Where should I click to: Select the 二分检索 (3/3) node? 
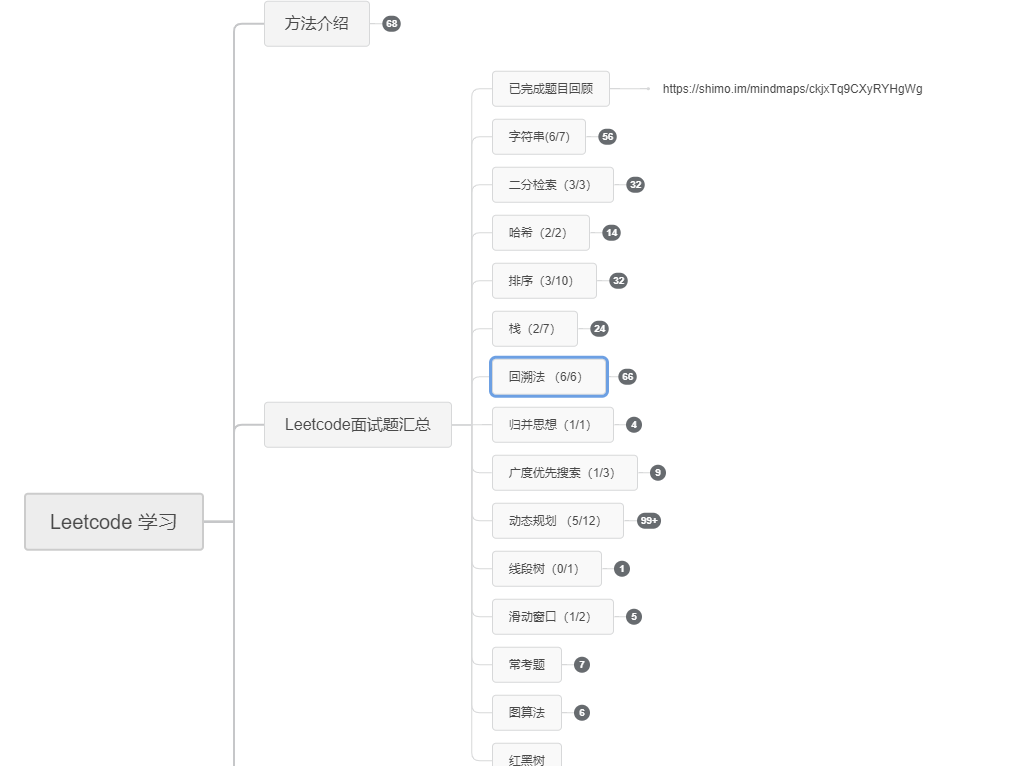[x=553, y=185]
